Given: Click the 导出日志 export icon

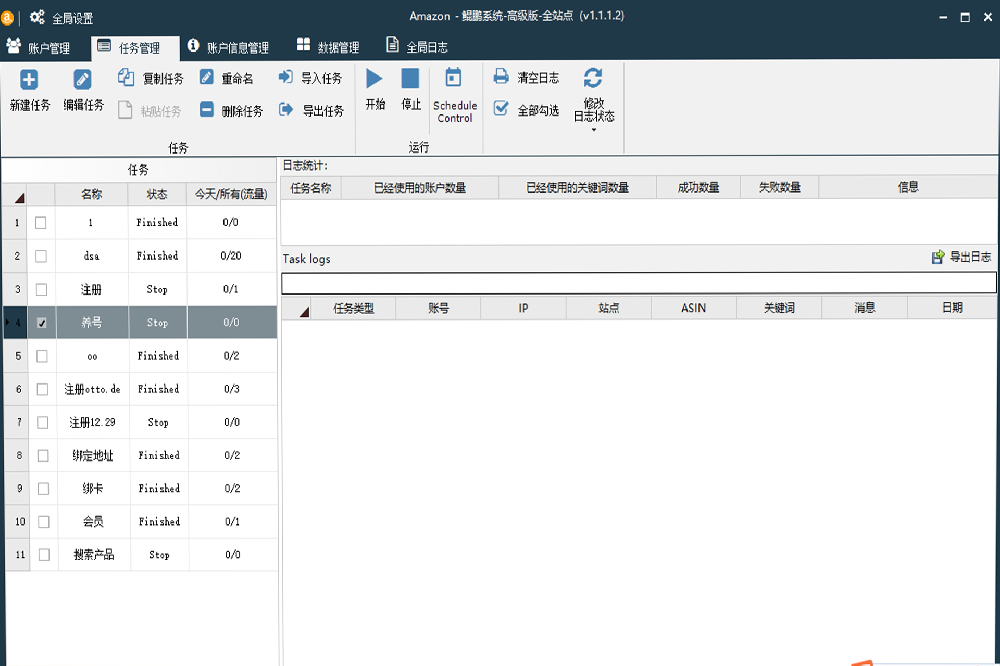Looking at the screenshot, I should pos(938,257).
